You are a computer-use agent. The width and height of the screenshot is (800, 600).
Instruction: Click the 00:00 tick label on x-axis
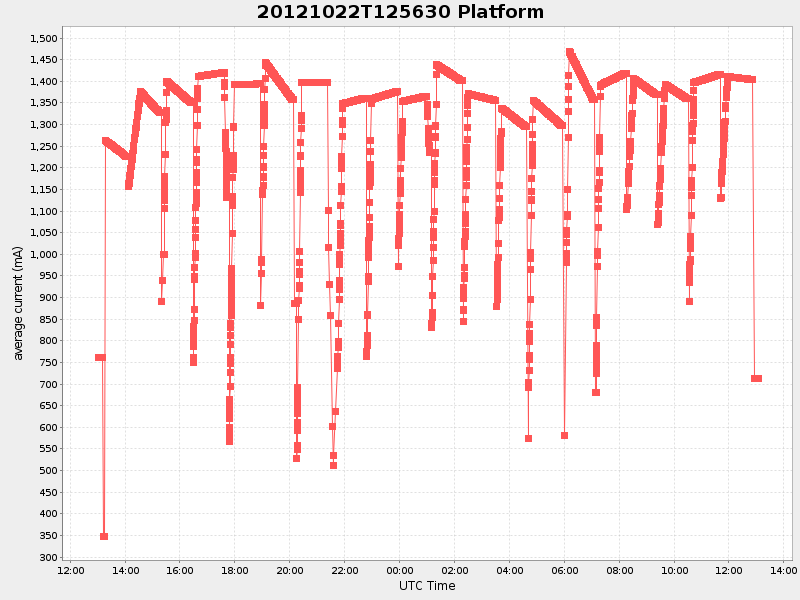pos(401,568)
